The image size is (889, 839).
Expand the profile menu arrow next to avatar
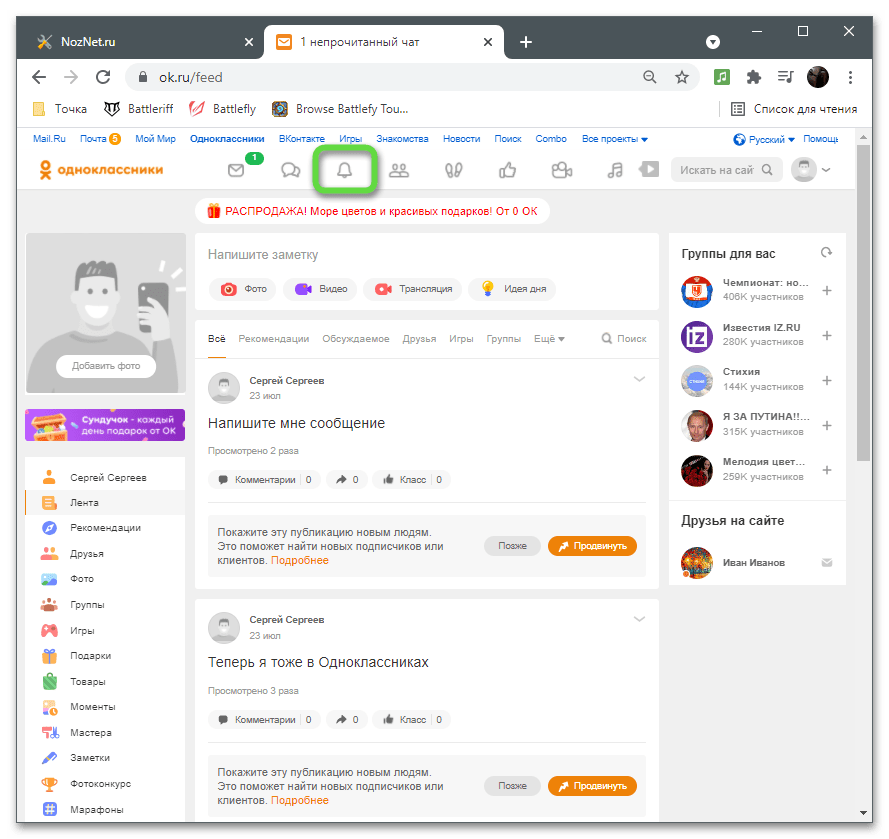pos(826,170)
